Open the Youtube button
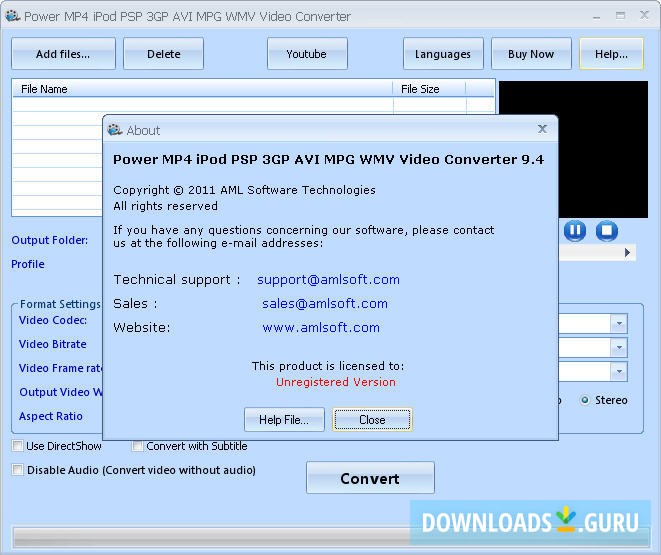Image resolution: width=661 pixels, height=555 pixels. tap(307, 54)
